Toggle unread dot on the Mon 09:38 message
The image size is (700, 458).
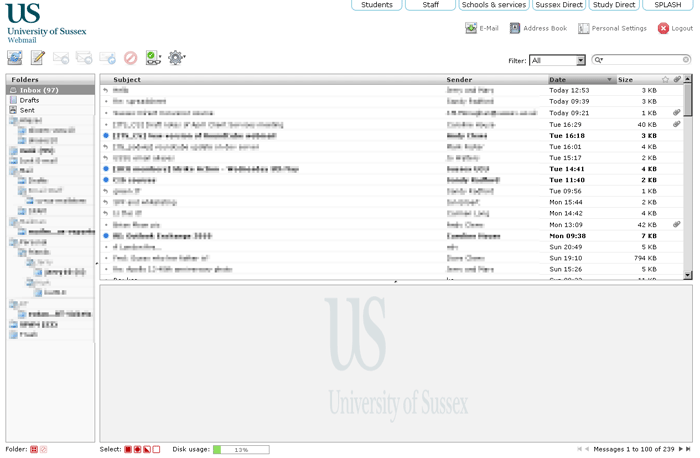pos(106,236)
